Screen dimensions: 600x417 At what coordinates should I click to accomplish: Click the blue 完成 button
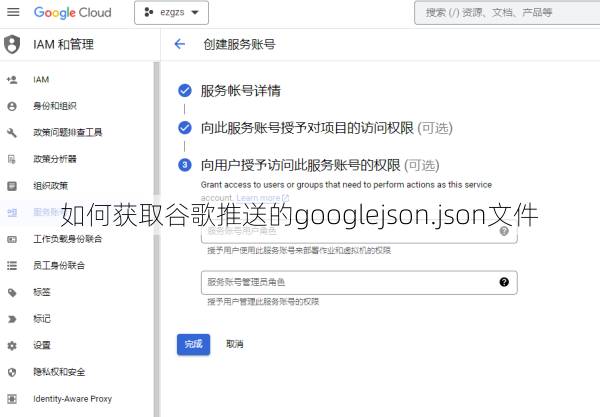[x=193, y=344]
